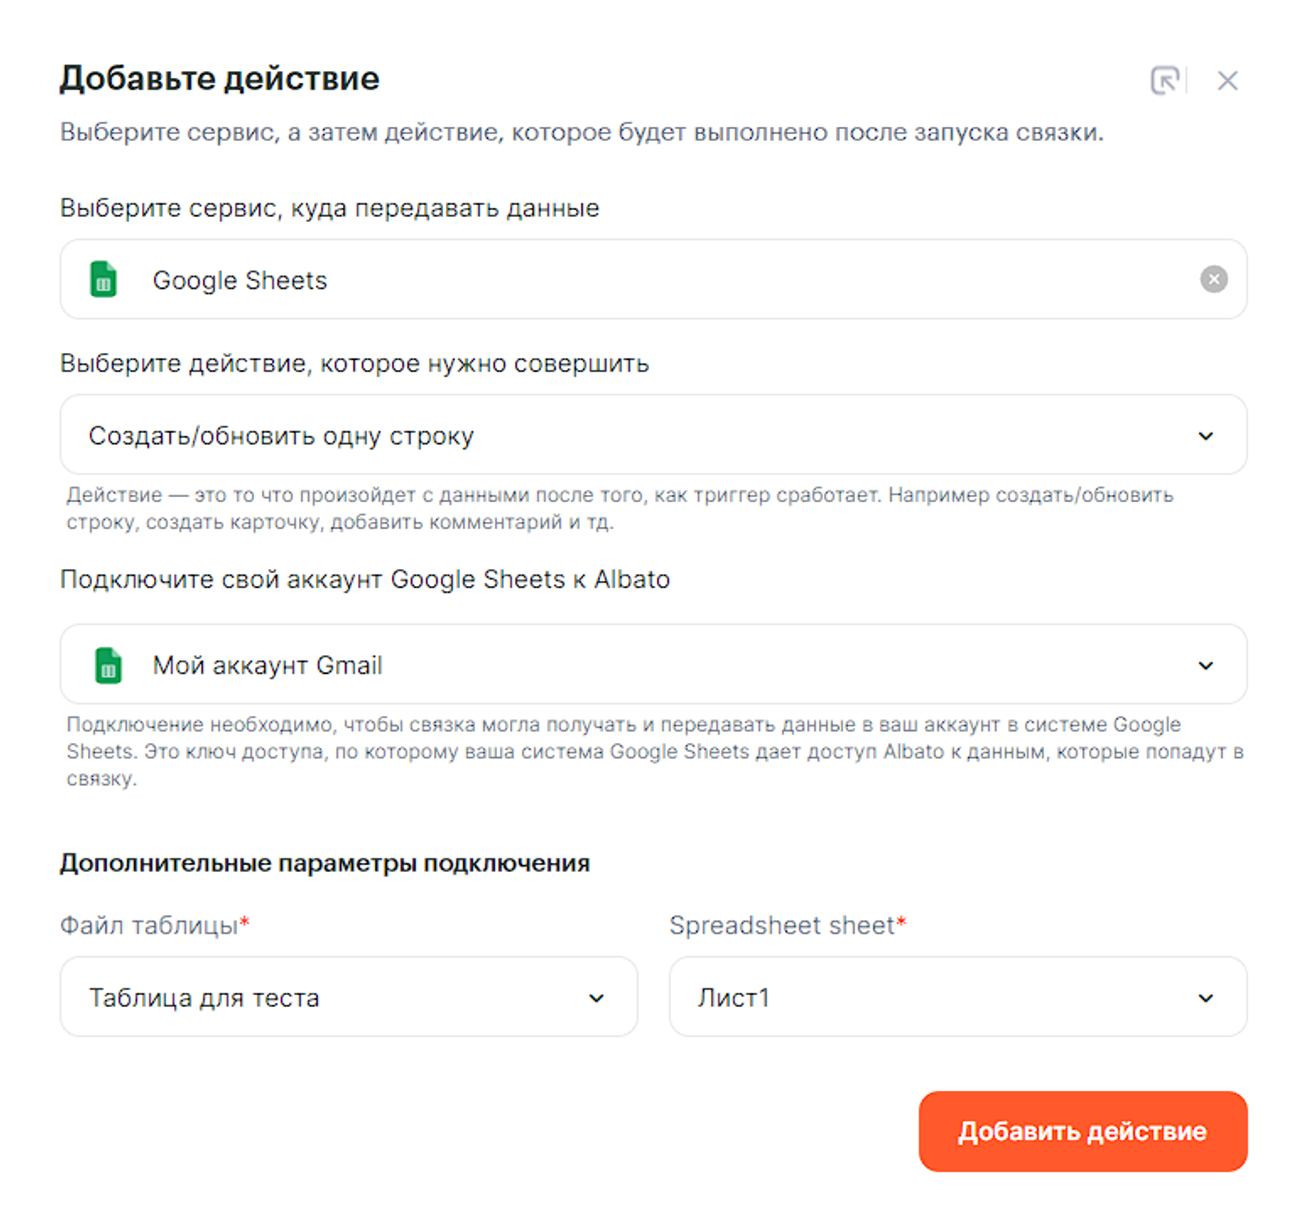Image resolution: width=1310 pixels, height=1207 pixels.
Task: Clear the selected Google Sheets service
Action: (x=1213, y=279)
